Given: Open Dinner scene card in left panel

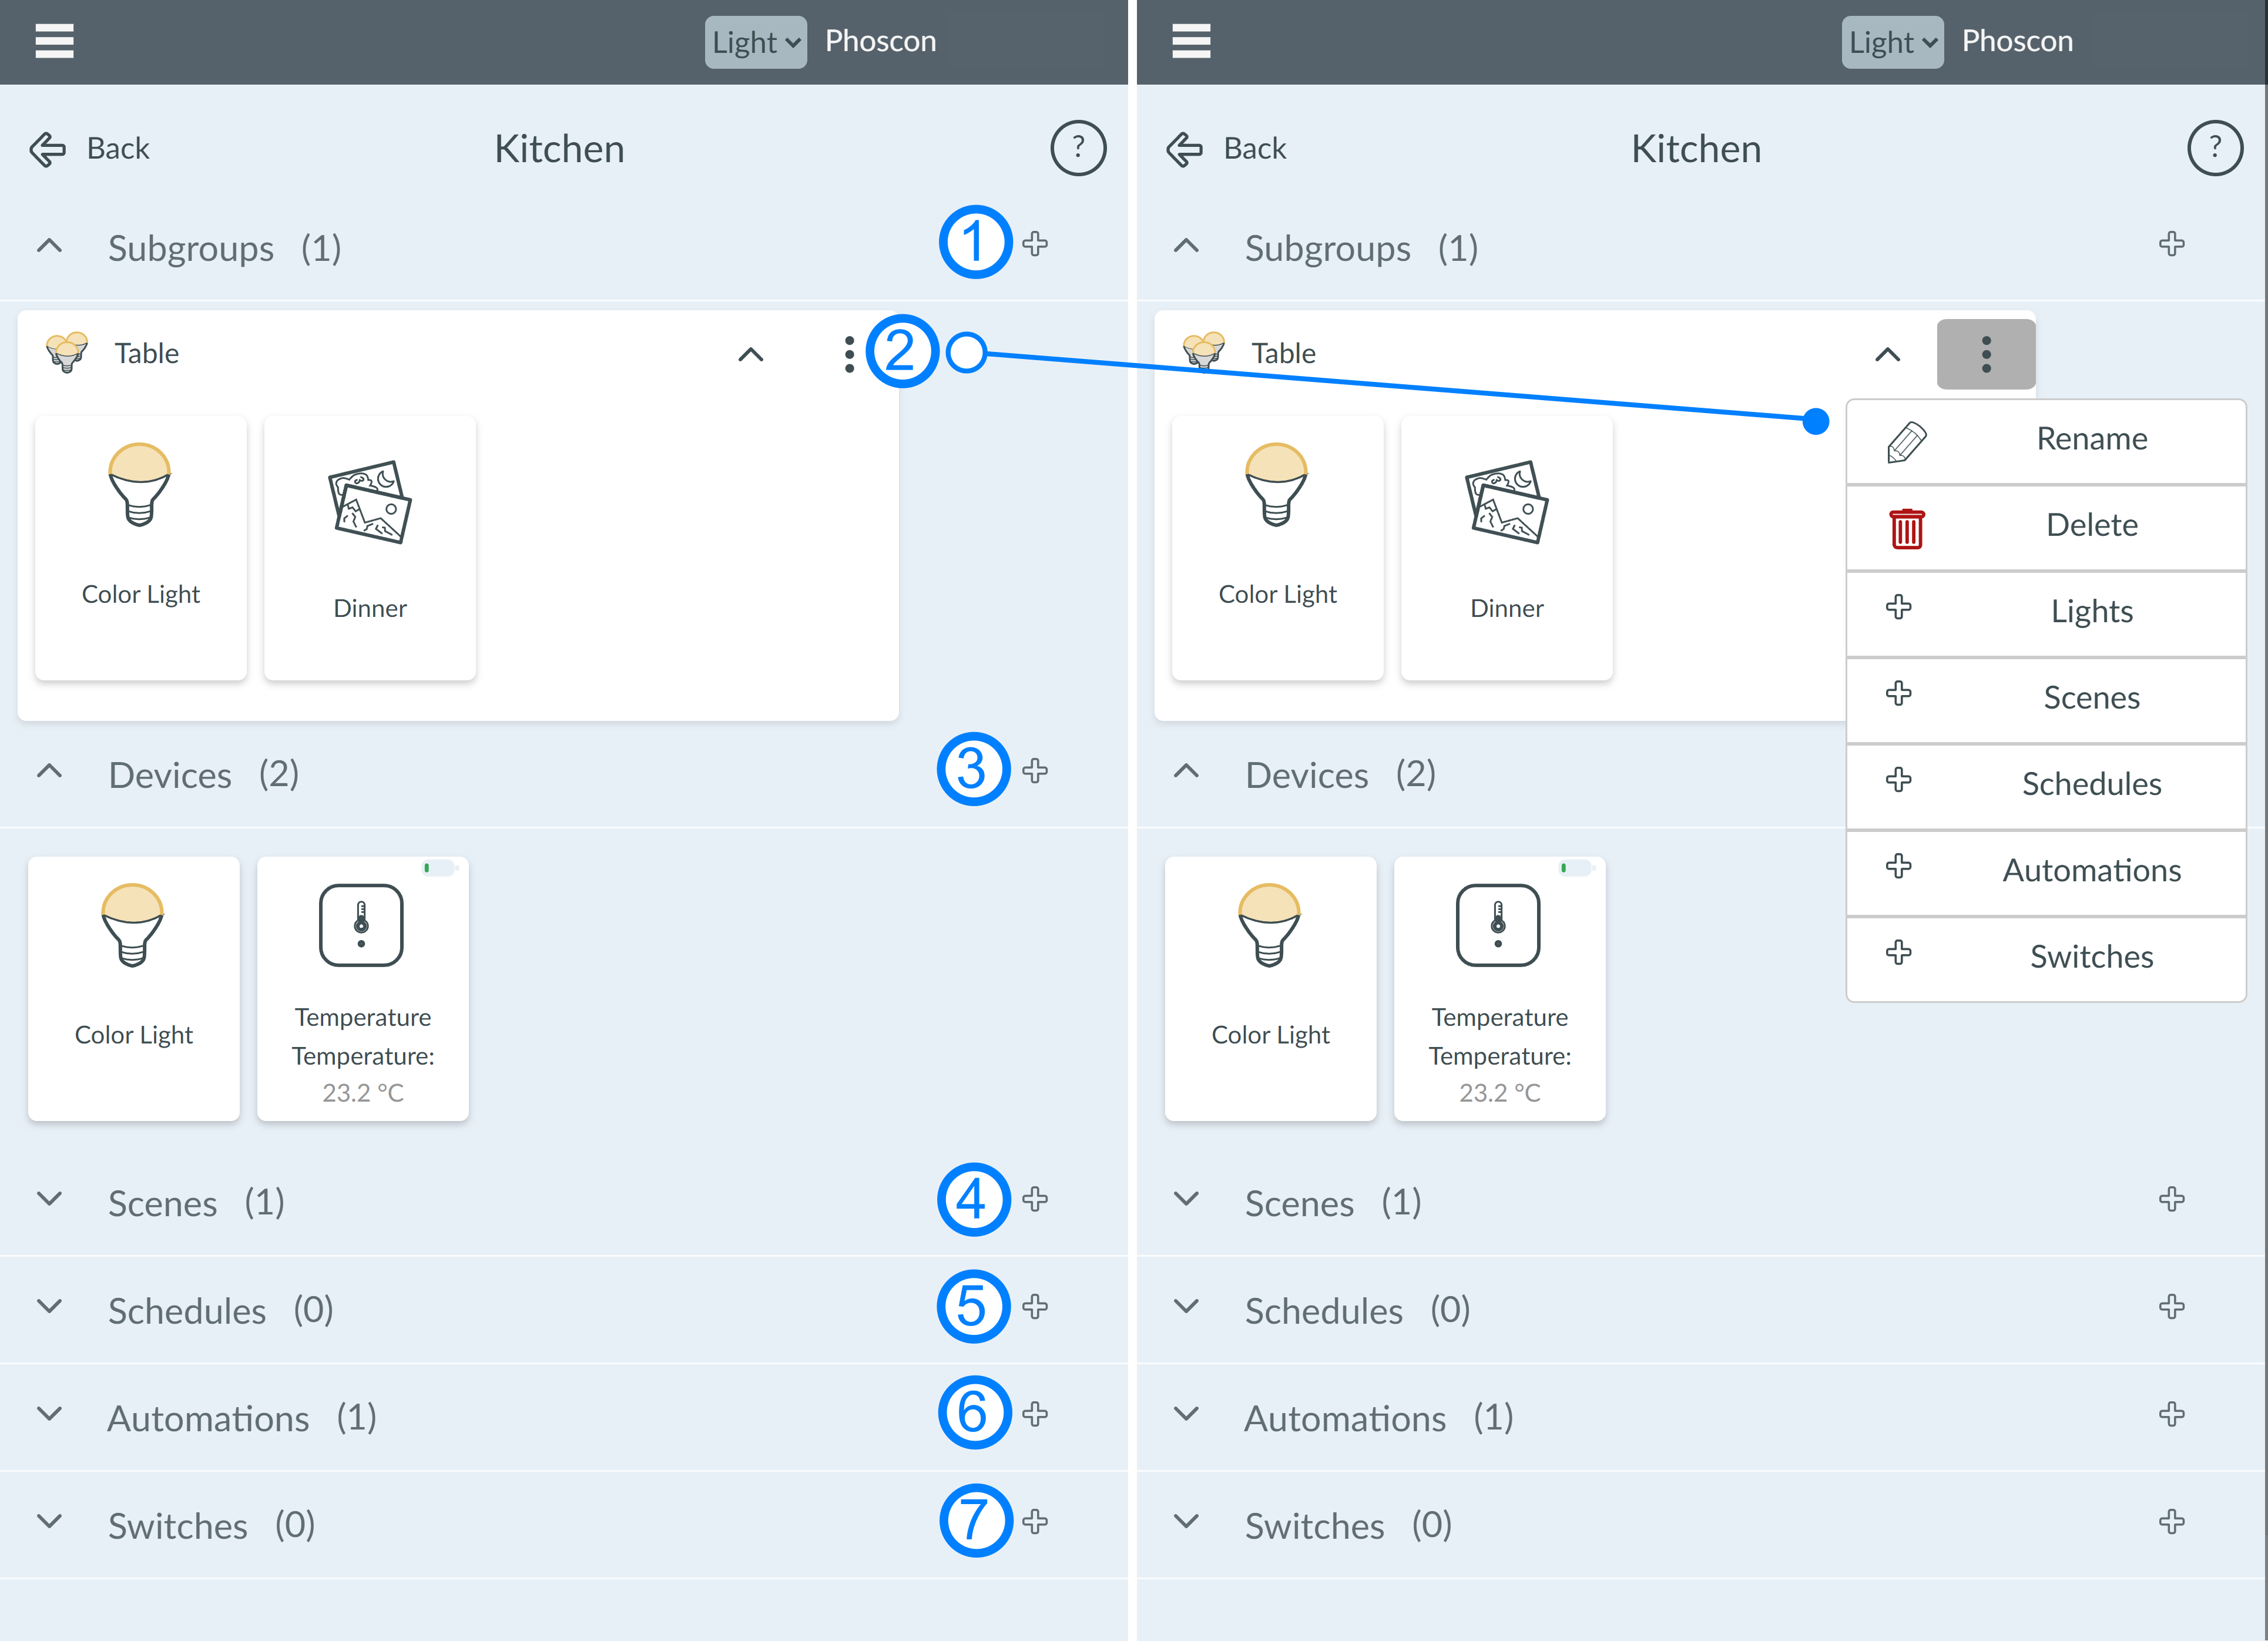Looking at the screenshot, I should point(370,548).
